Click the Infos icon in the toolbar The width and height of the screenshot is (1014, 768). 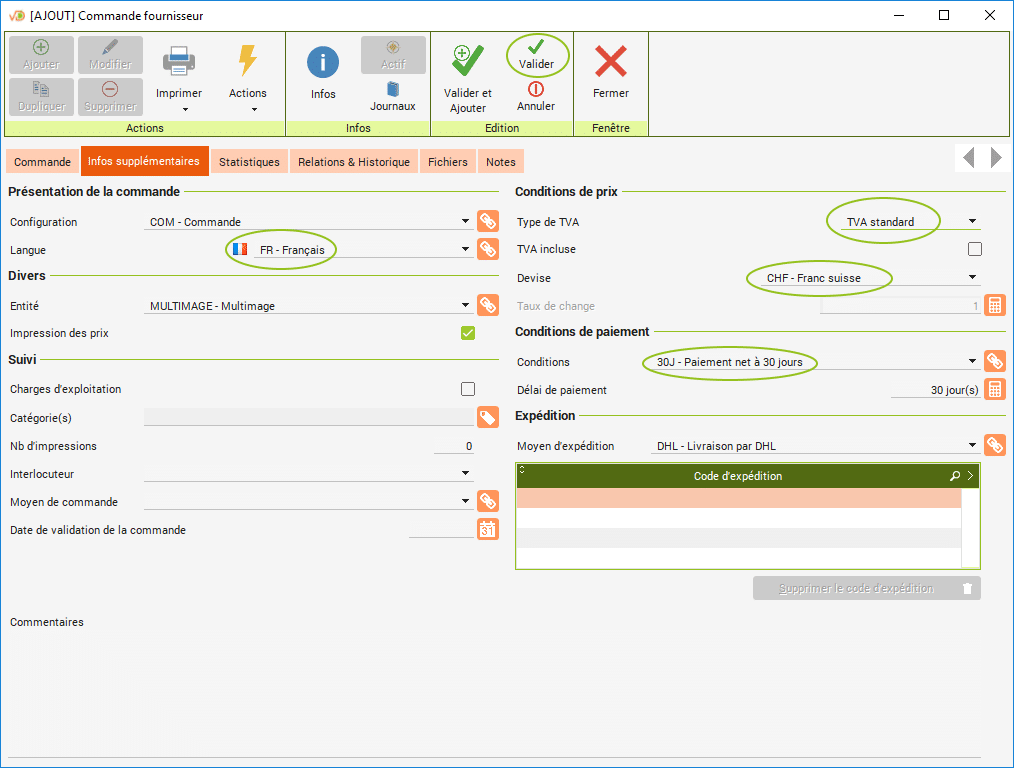pos(323,63)
